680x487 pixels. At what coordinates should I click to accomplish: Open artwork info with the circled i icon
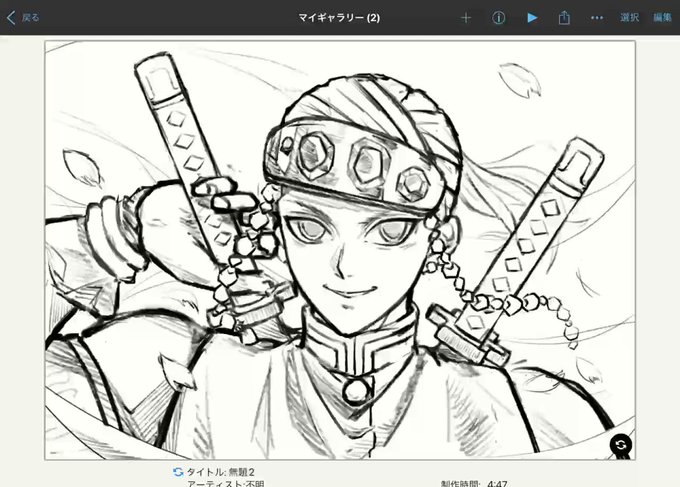coord(499,18)
